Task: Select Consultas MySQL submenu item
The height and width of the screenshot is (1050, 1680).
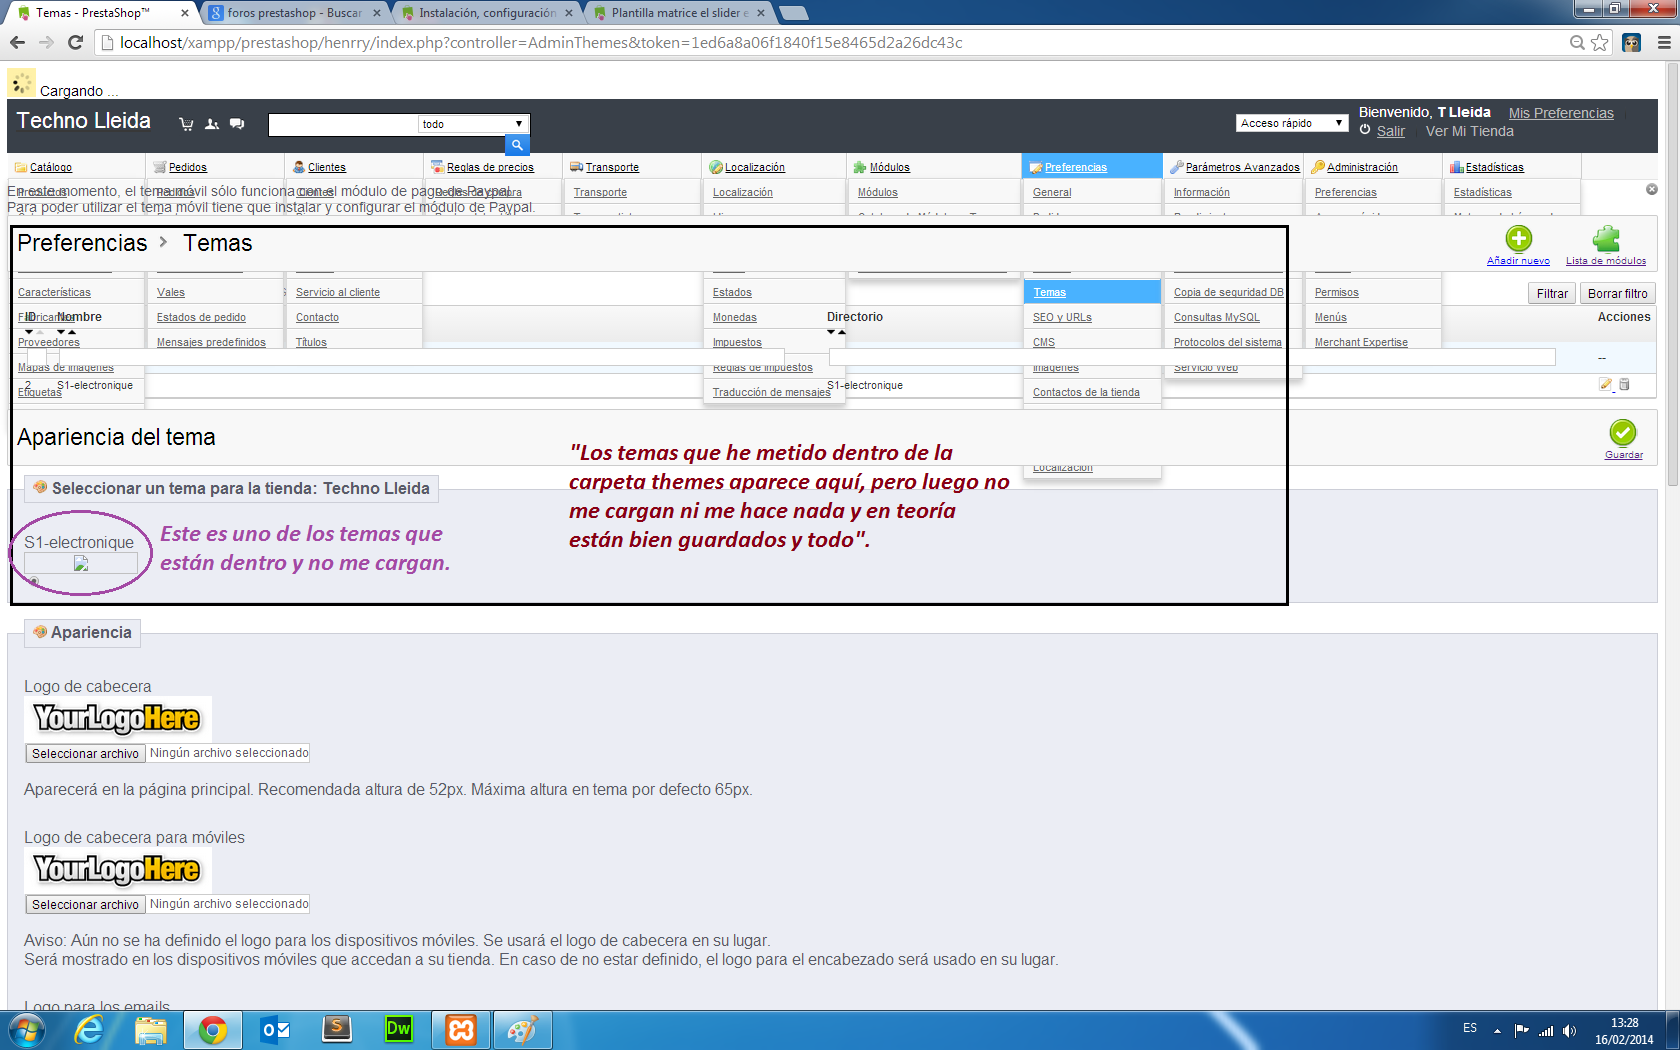Action: coord(1217,317)
